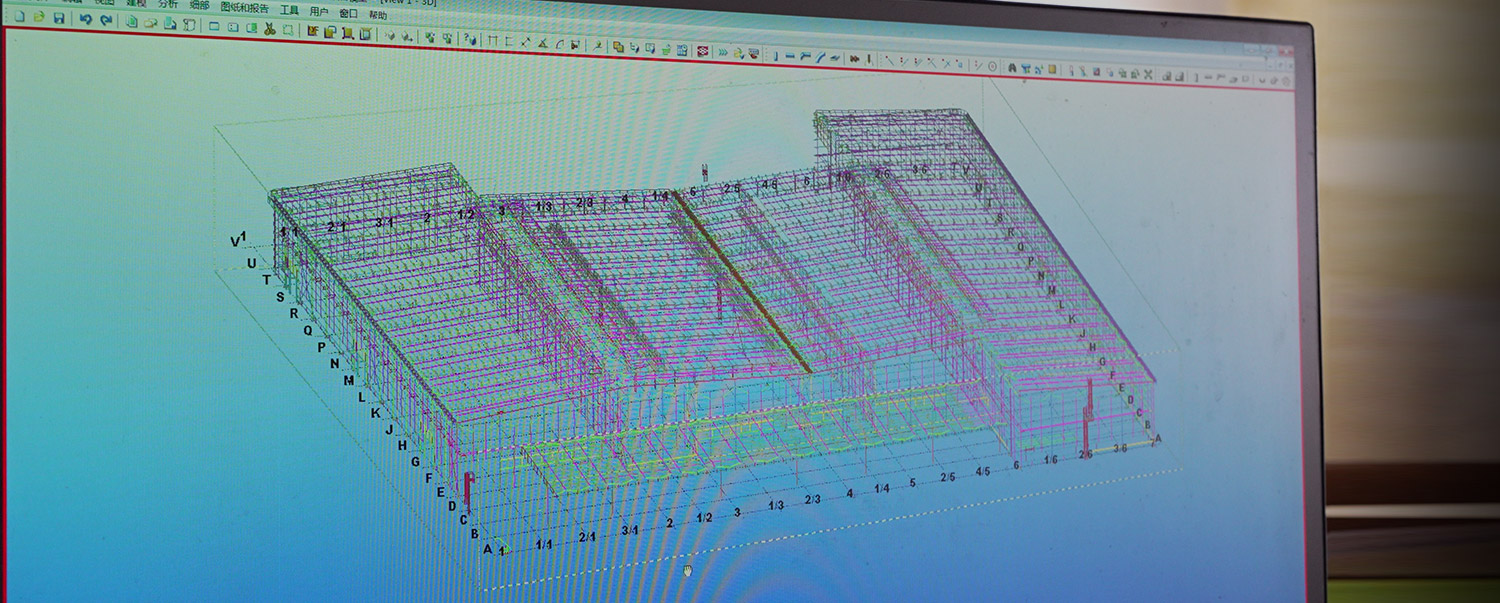
Task: Click the Undo icon in the toolbar
Action: [x=86, y=20]
